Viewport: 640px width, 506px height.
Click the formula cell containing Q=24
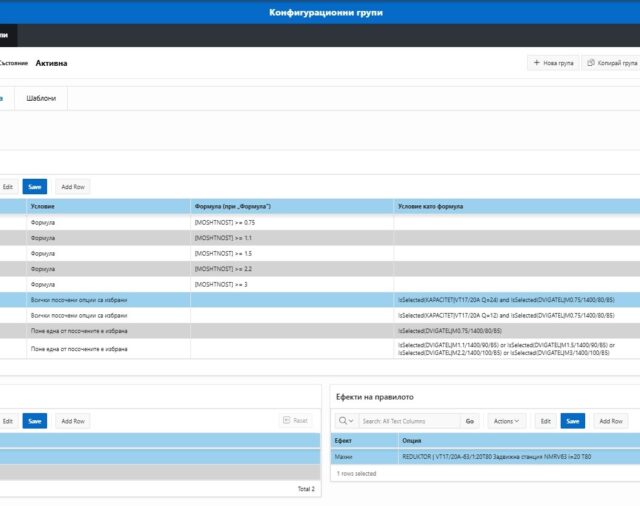coord(517,300)
